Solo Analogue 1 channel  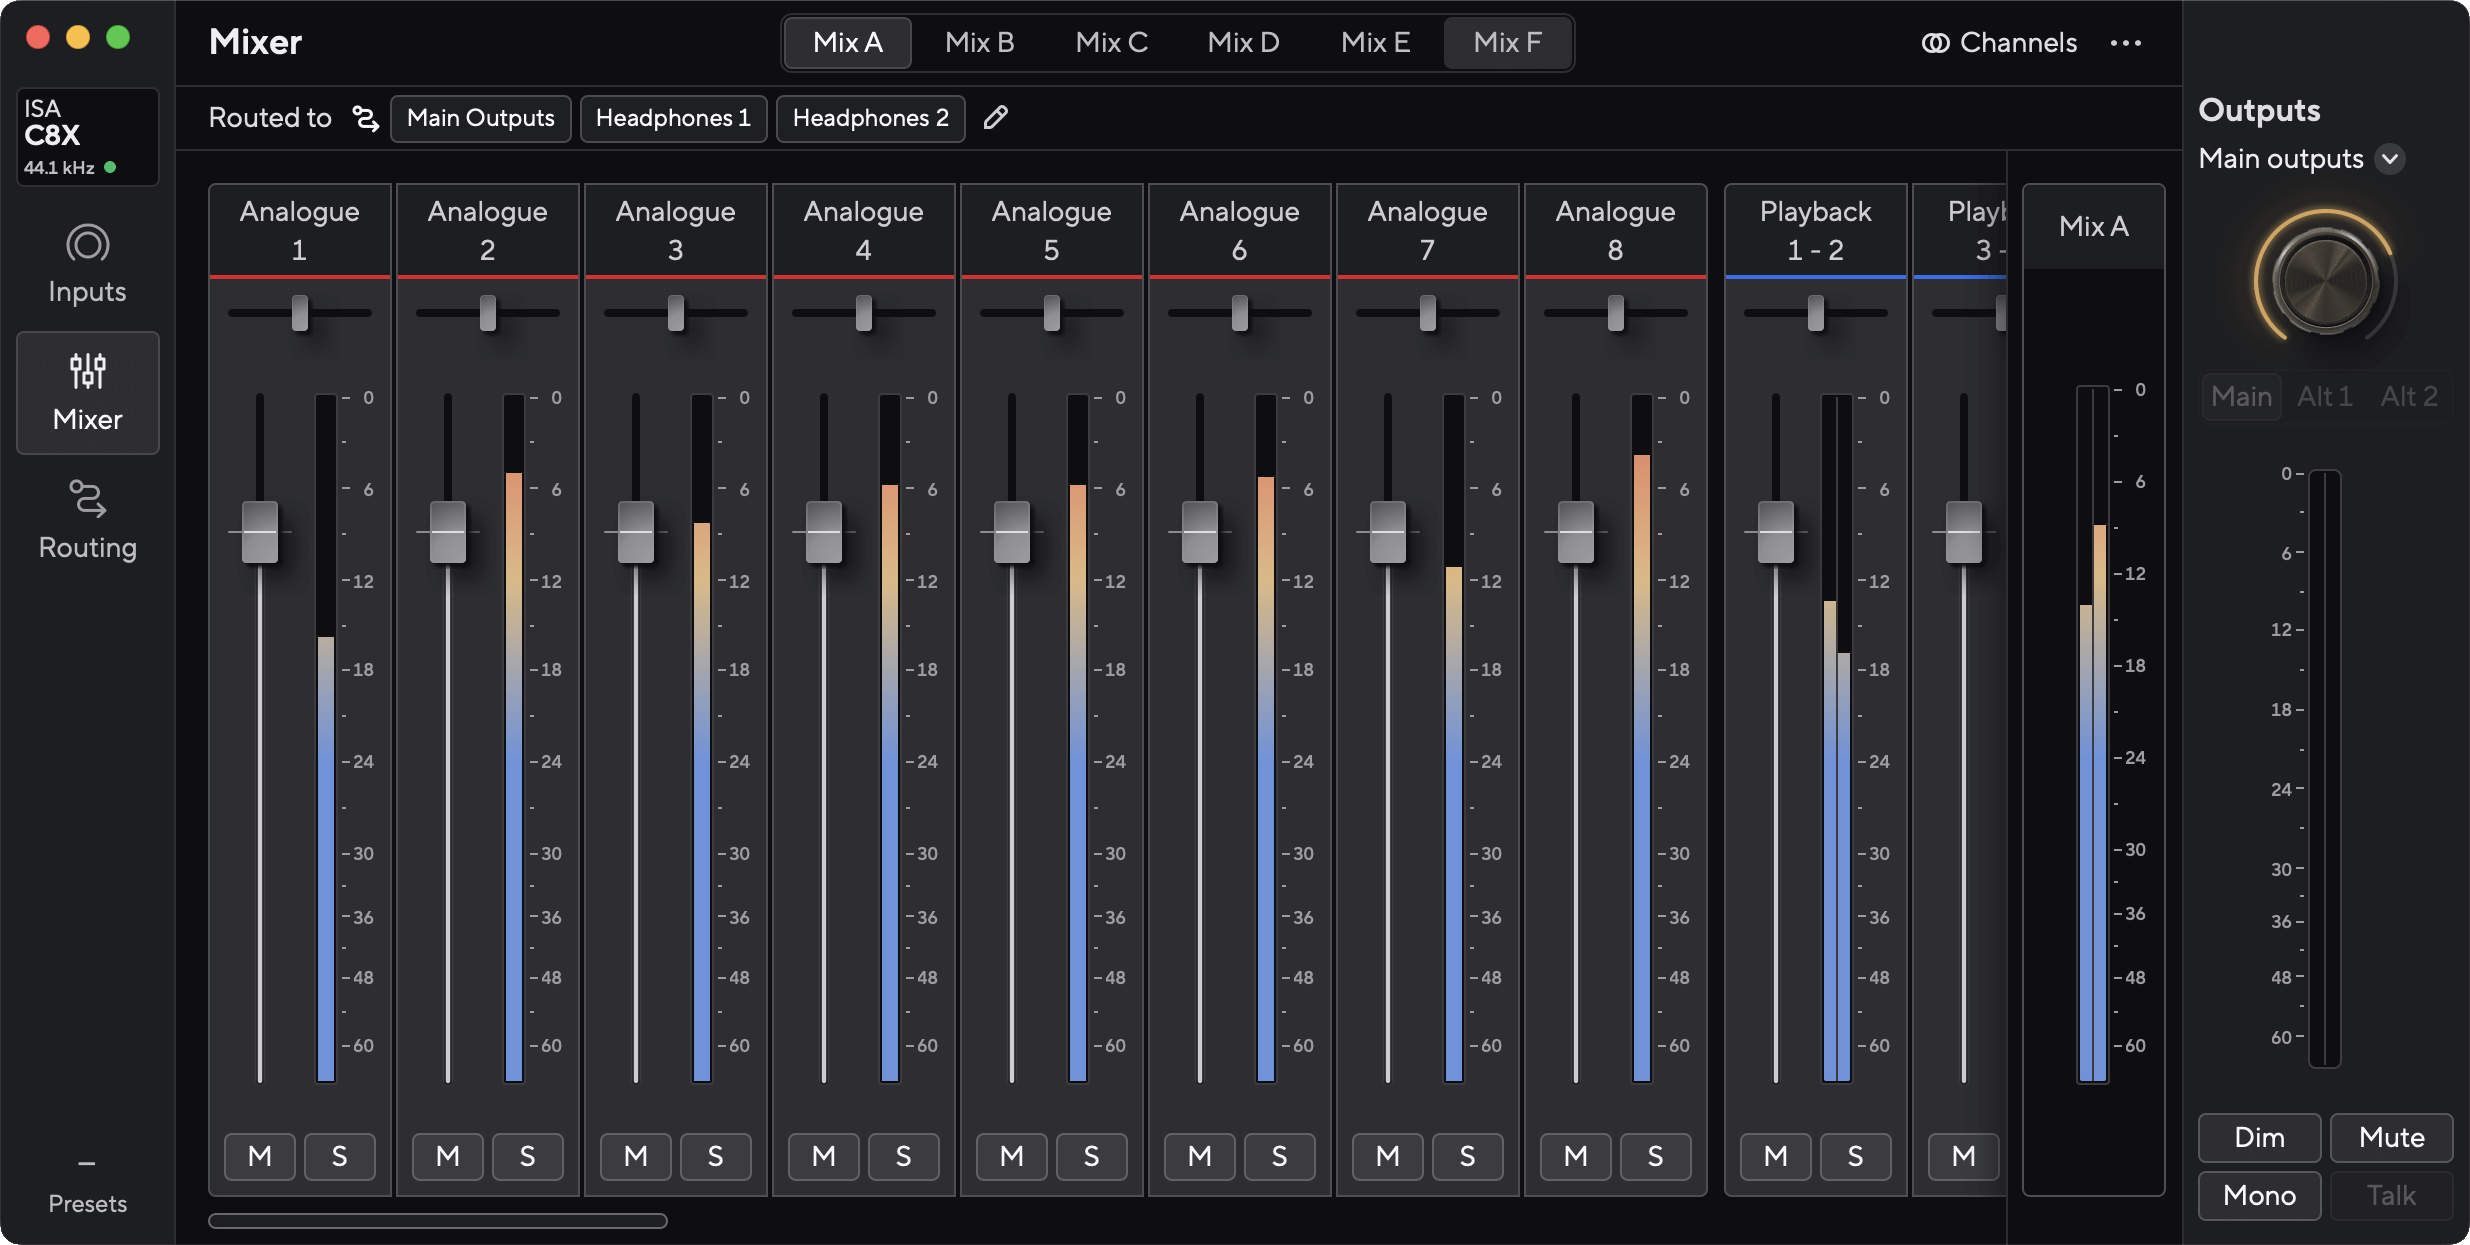point(340,1157)
